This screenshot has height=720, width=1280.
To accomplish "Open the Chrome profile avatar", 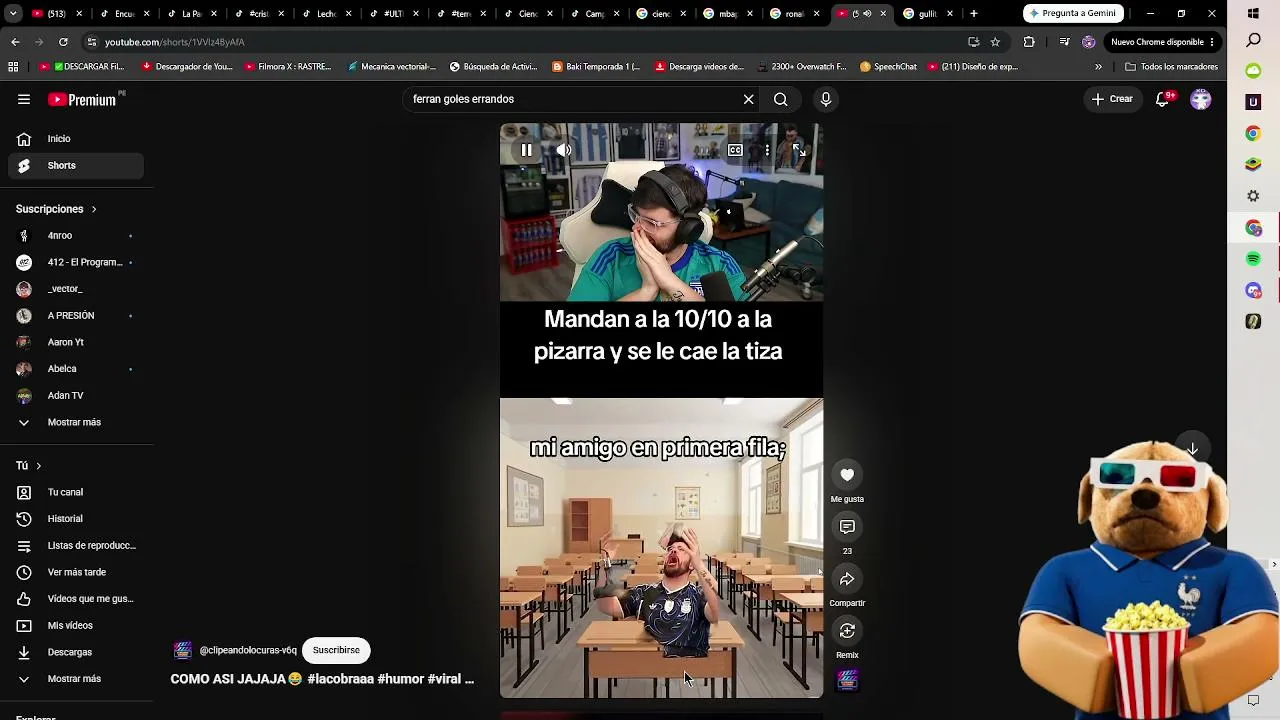I will coord(1089,42).
